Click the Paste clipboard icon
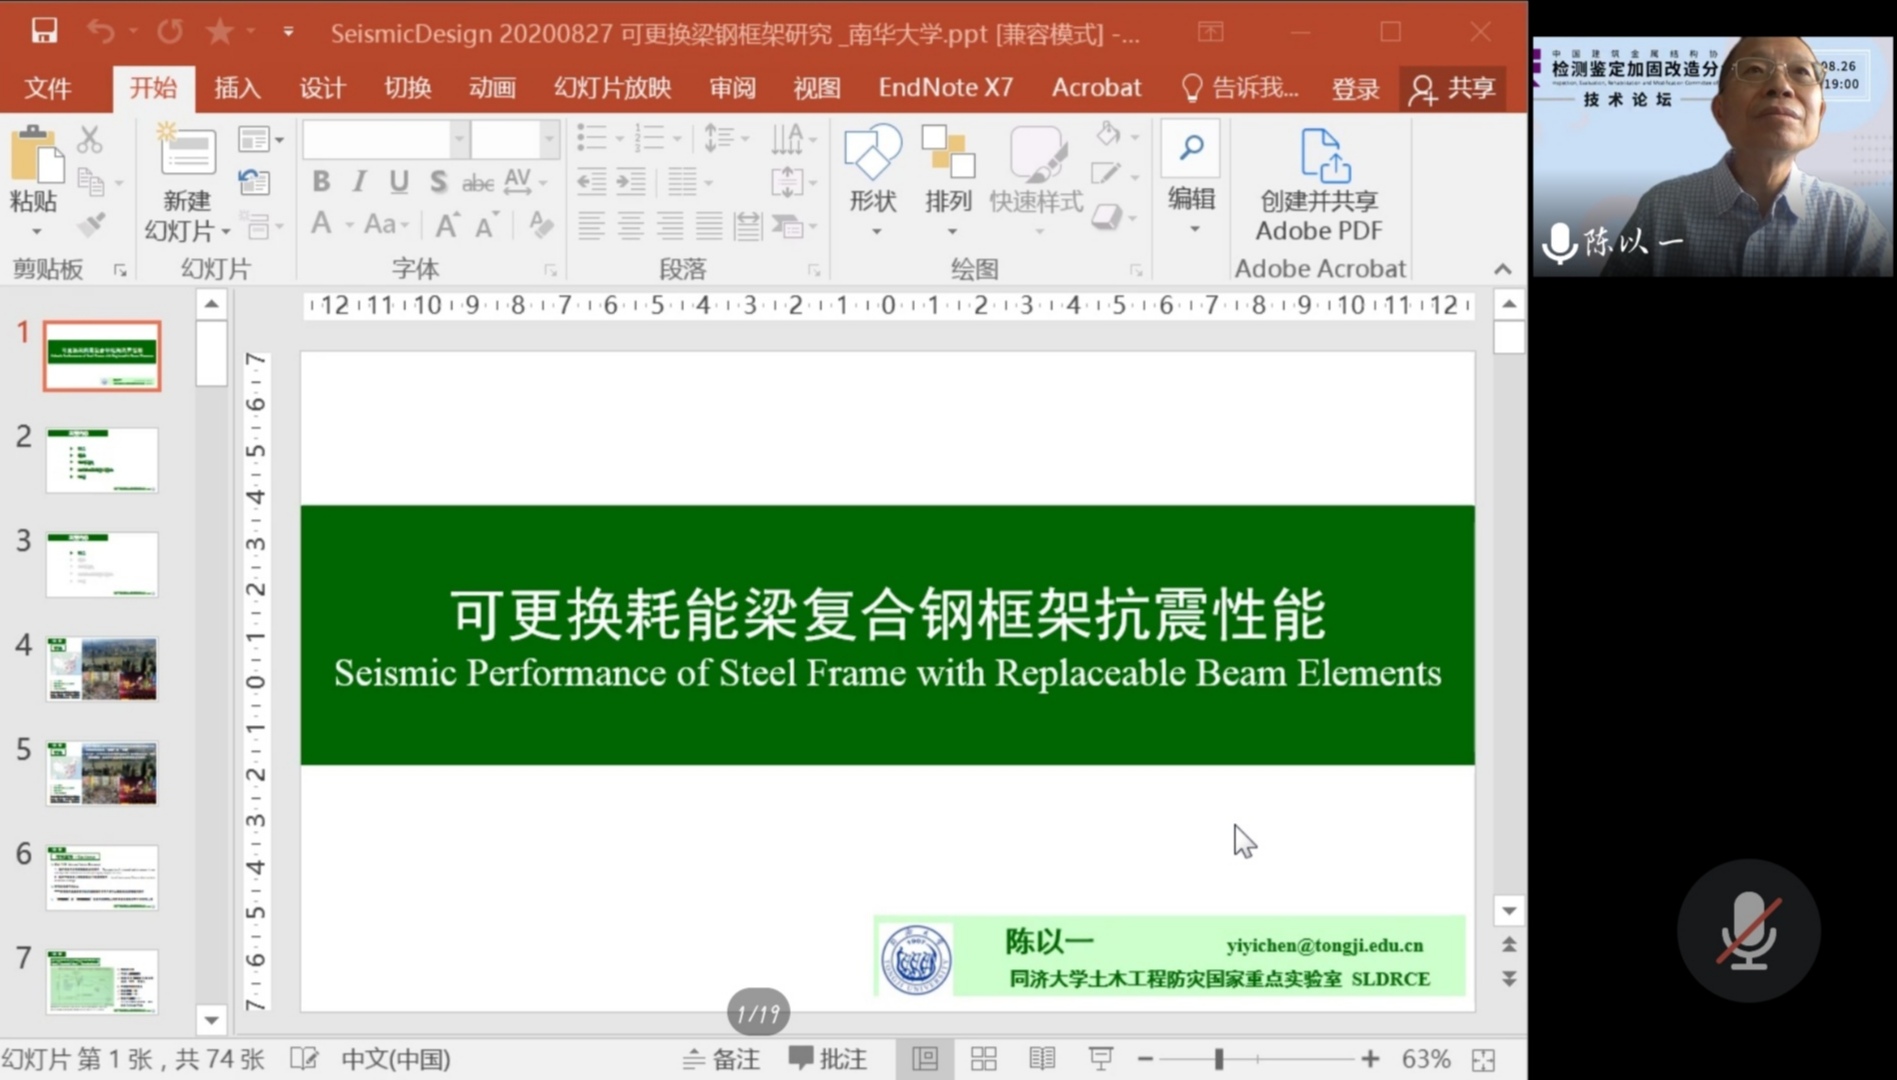Screen dimensions: 1897x1080 click(35, 158)
